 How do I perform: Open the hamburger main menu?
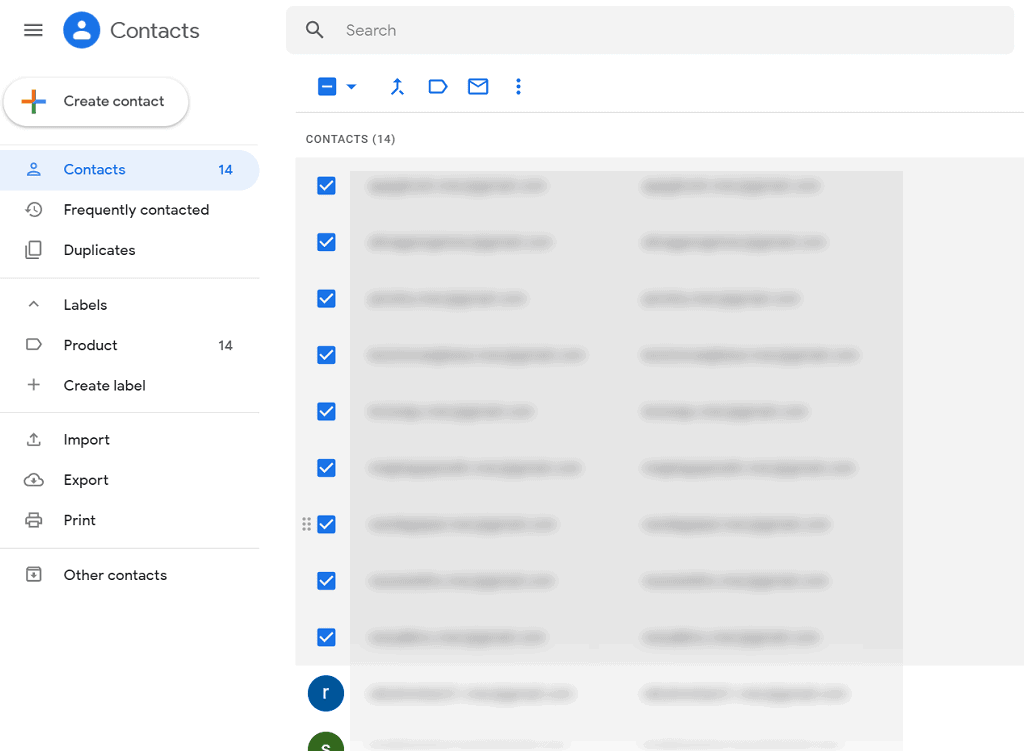pos(33,30)
